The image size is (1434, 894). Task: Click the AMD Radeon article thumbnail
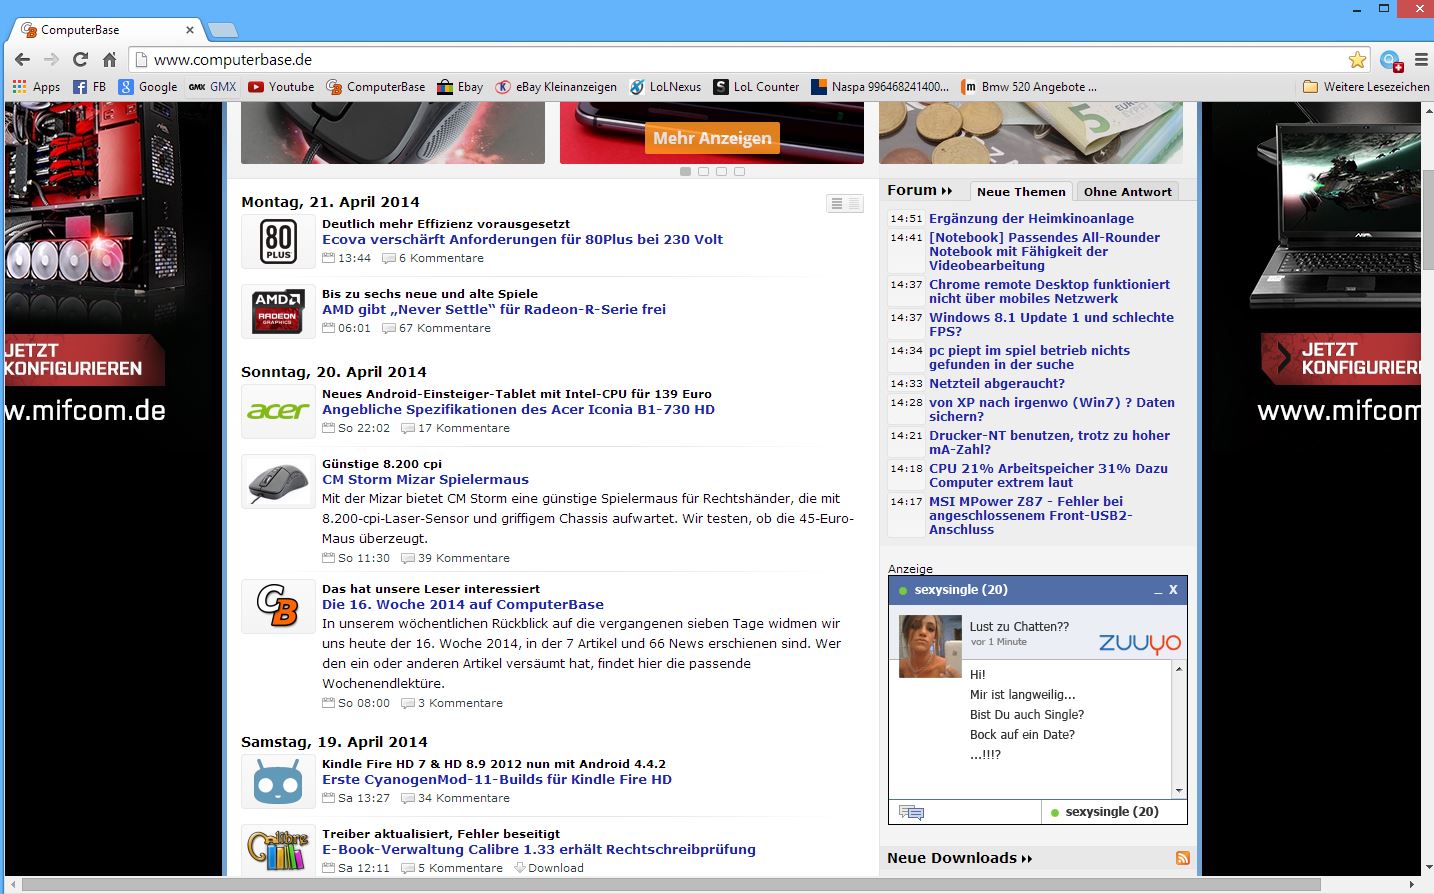click(x=279, y=312)
